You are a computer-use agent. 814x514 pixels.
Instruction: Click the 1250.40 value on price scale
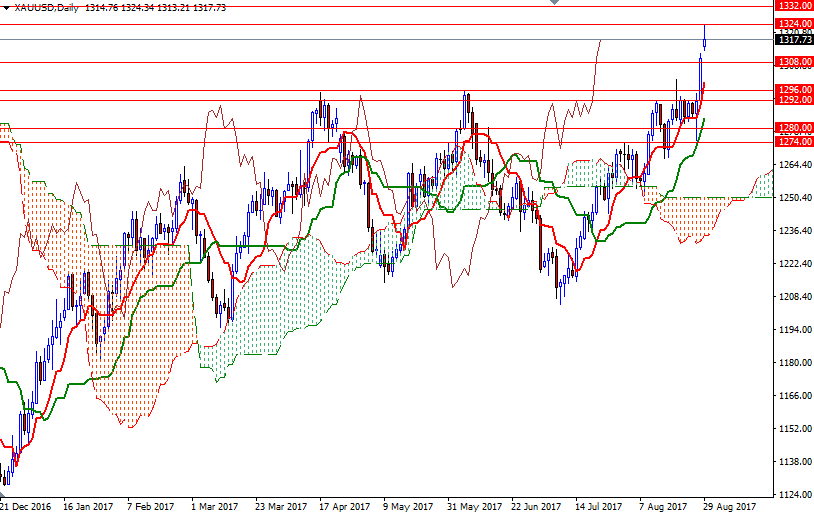(x=793, y=198)
